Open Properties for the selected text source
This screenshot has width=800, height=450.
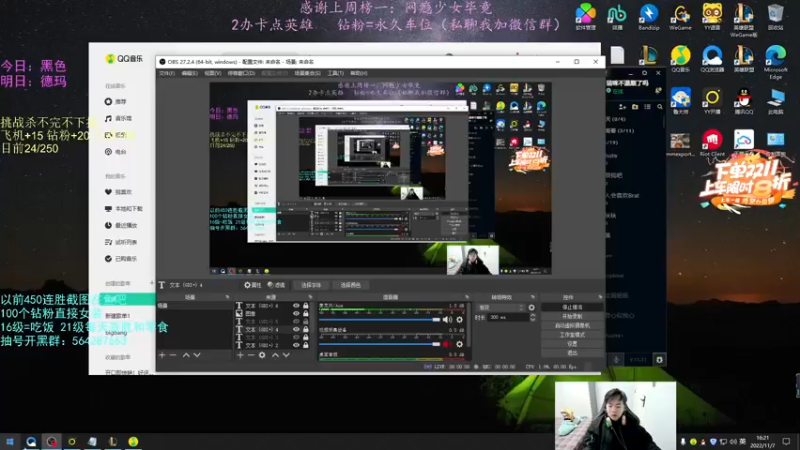click(253, 285)
